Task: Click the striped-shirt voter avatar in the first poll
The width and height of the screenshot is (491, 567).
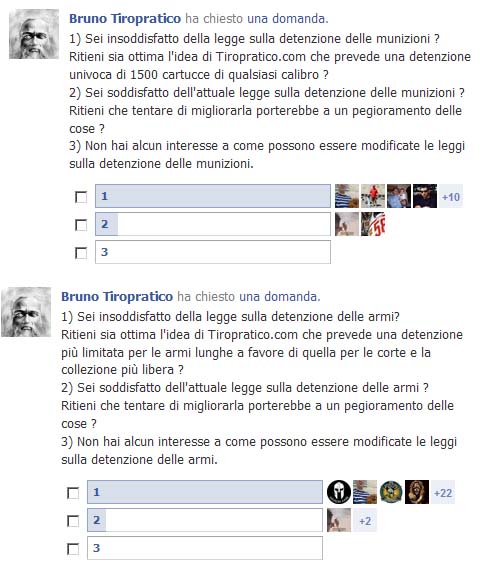Action: tap(347, 196)
